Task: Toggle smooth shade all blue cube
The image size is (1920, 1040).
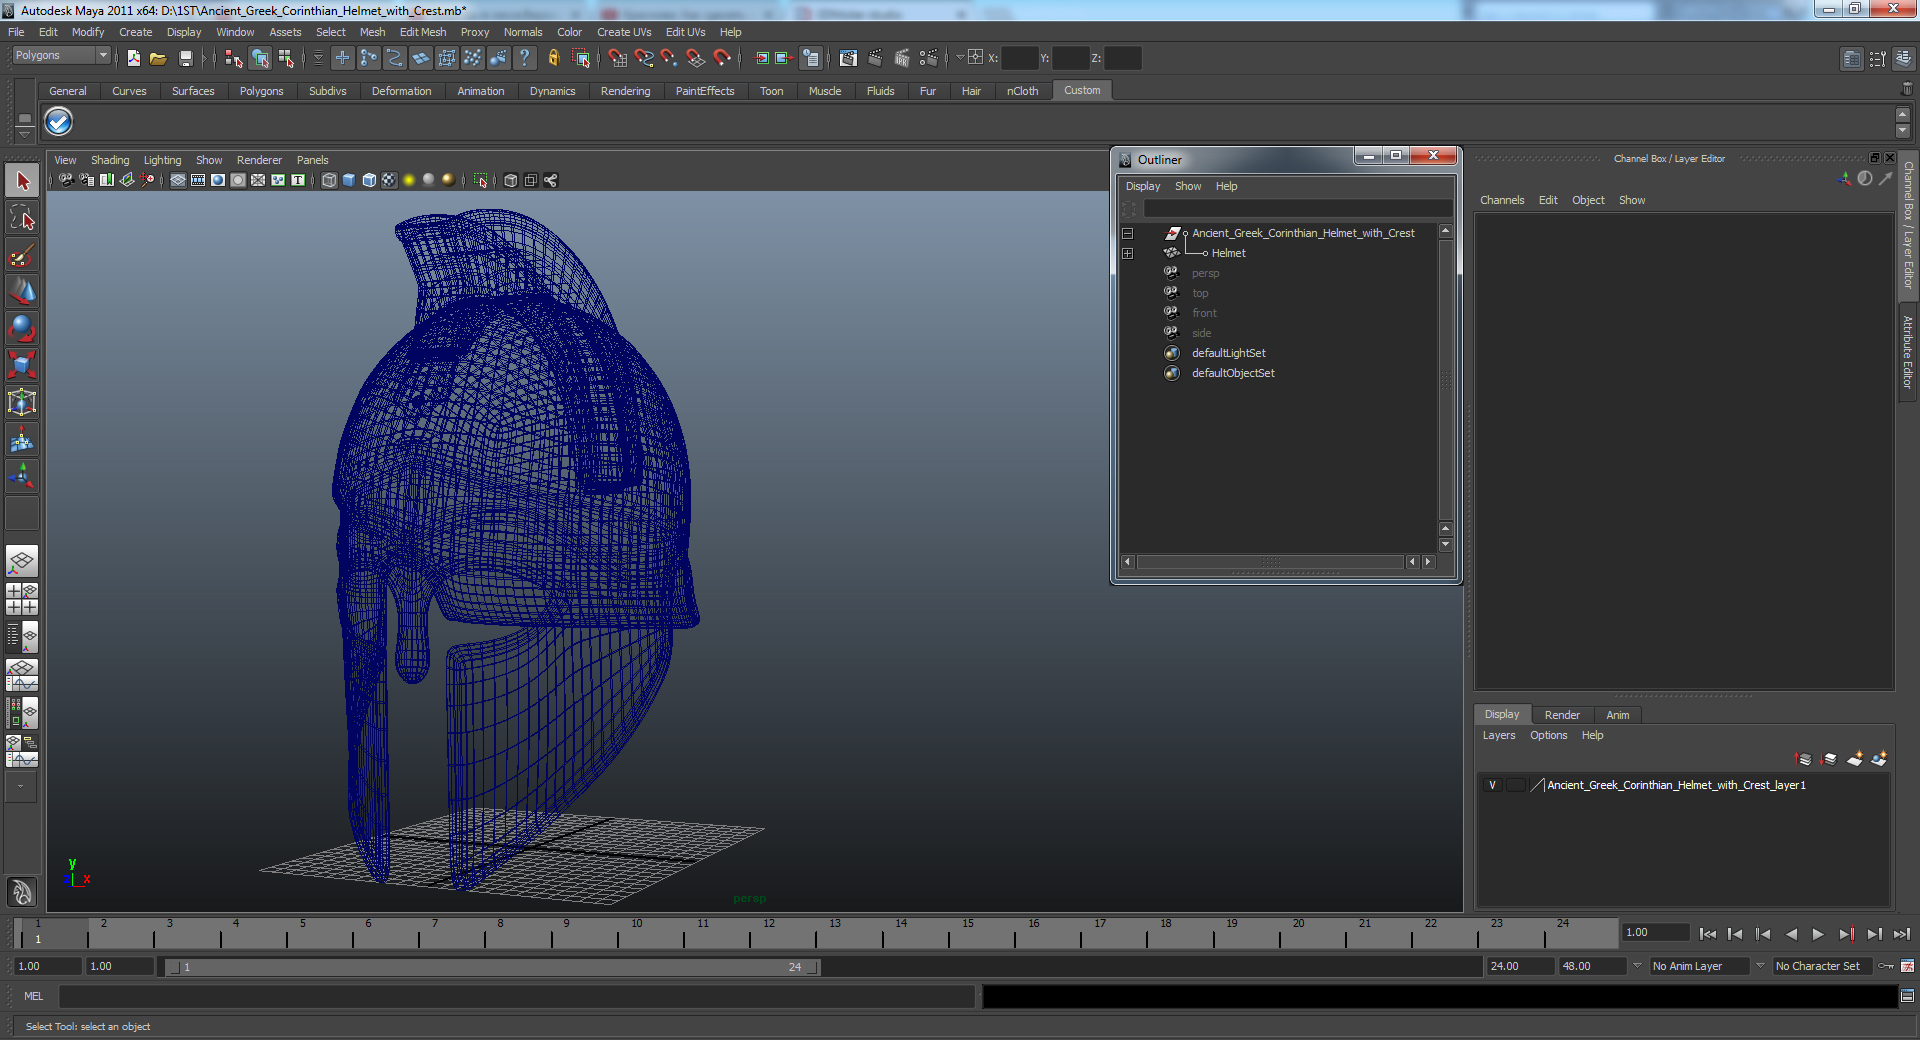Action: (349, 180)
